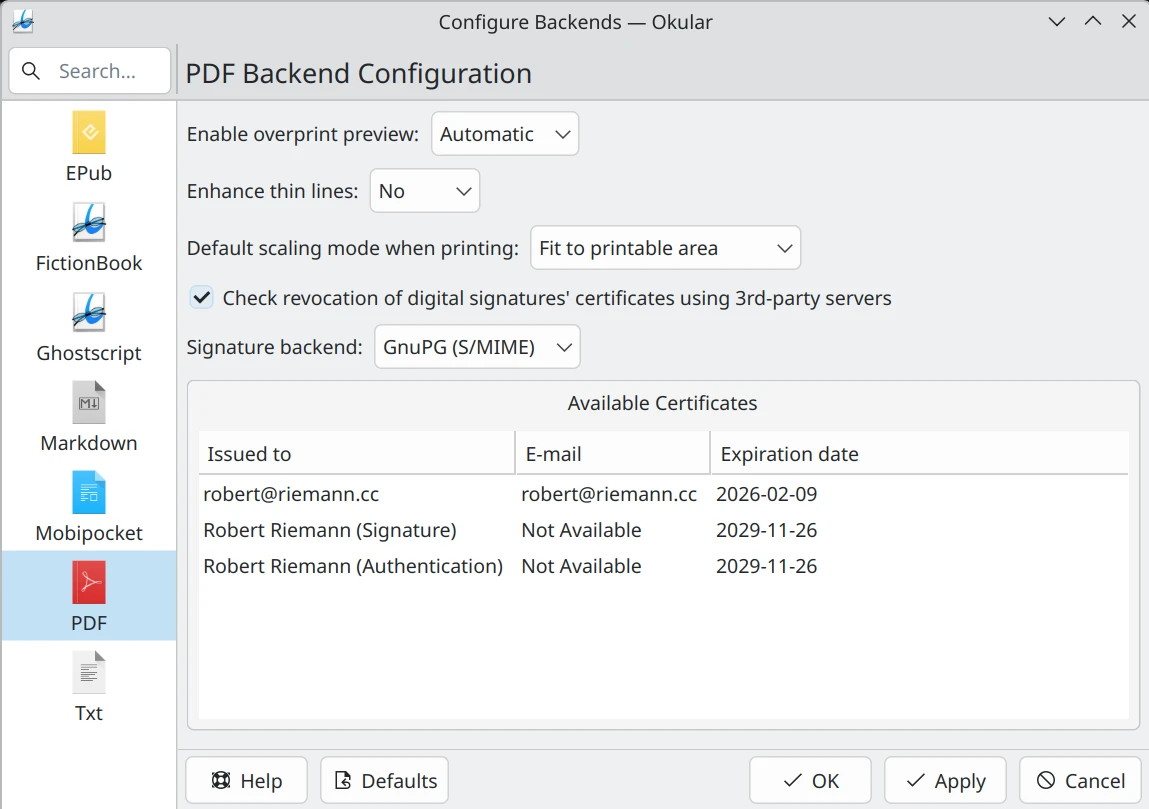Click the Signature row's 2029-11-26 date
The height and width of the screenshot is (809, 1149).
click(766, 530)
